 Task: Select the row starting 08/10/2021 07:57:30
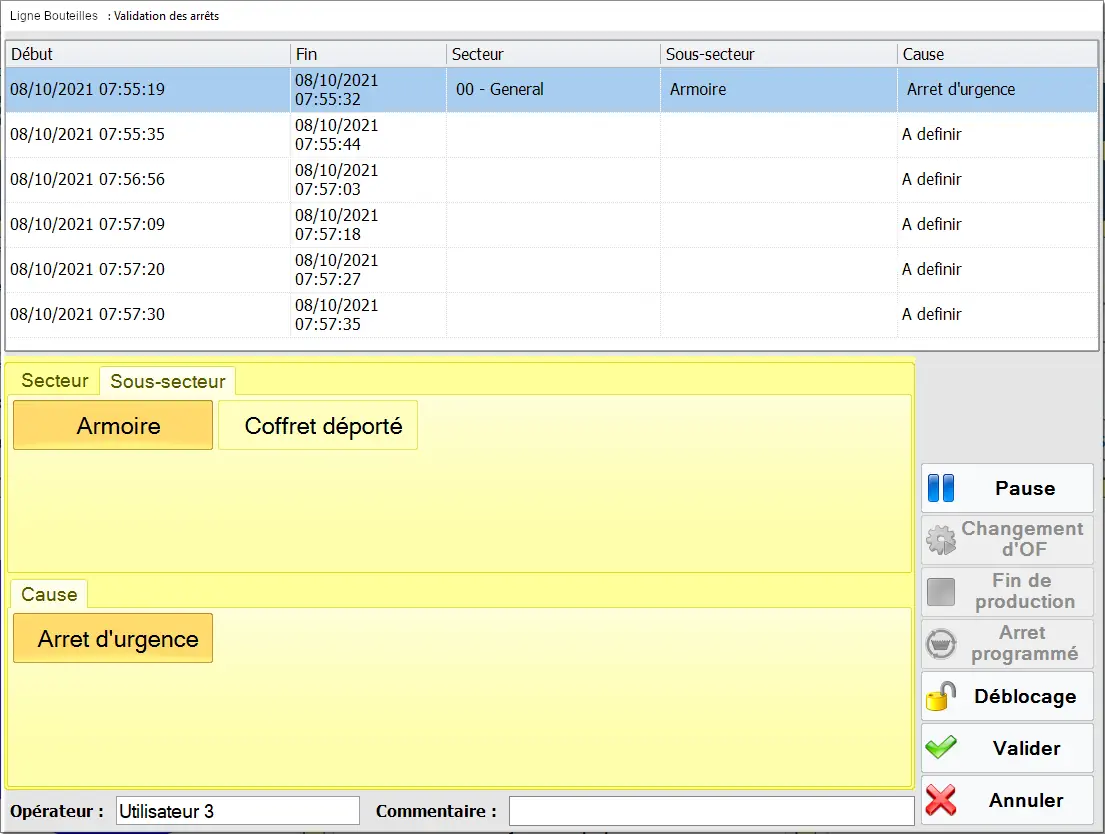(552, 315)
